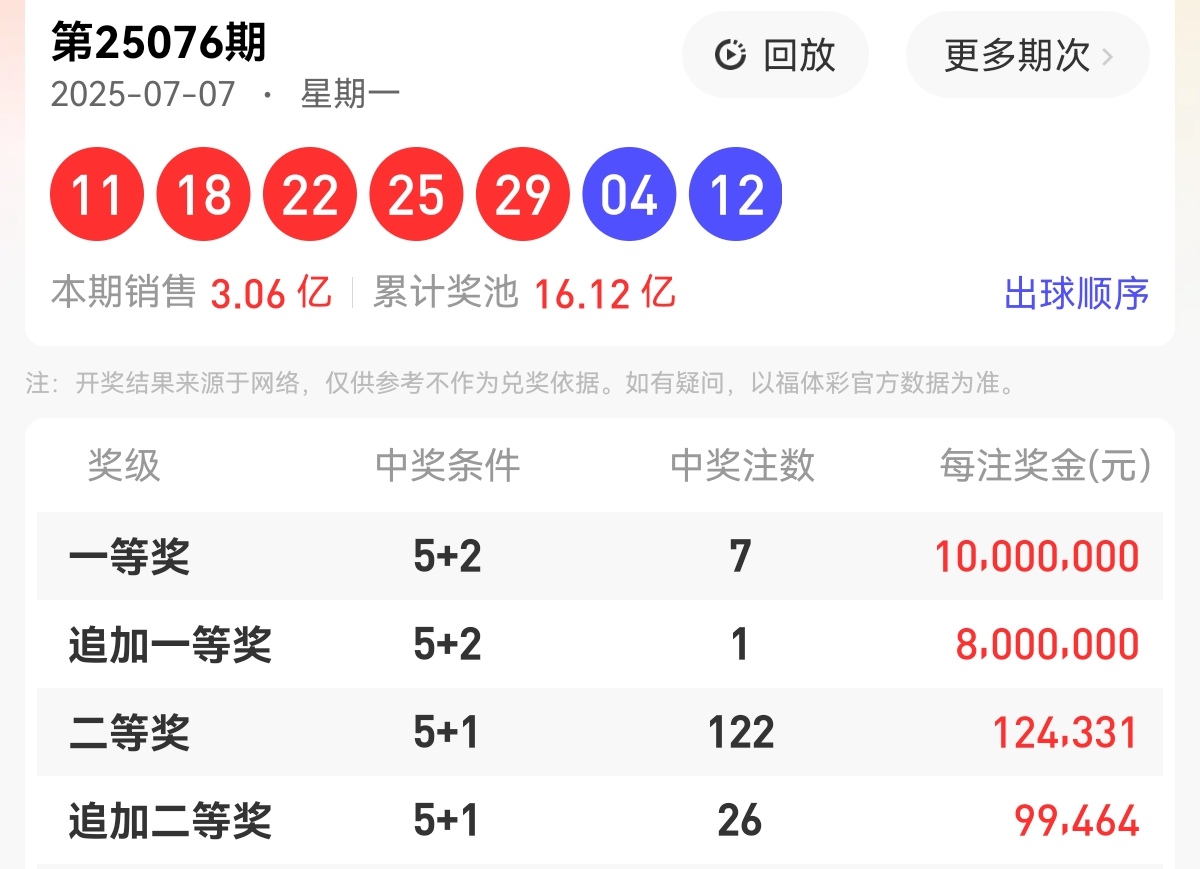Screen dimensions: 1200x869
Task: Select red ball number 11
Action: click(97, 194)
